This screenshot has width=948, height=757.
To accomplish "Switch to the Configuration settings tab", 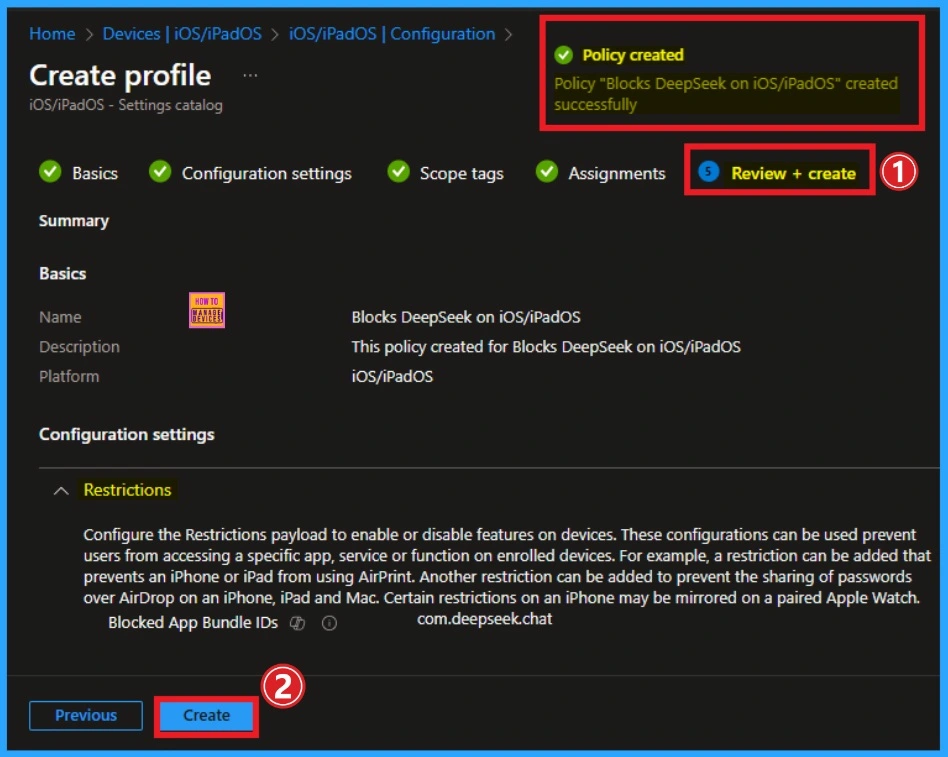I will tap(267, 174).
